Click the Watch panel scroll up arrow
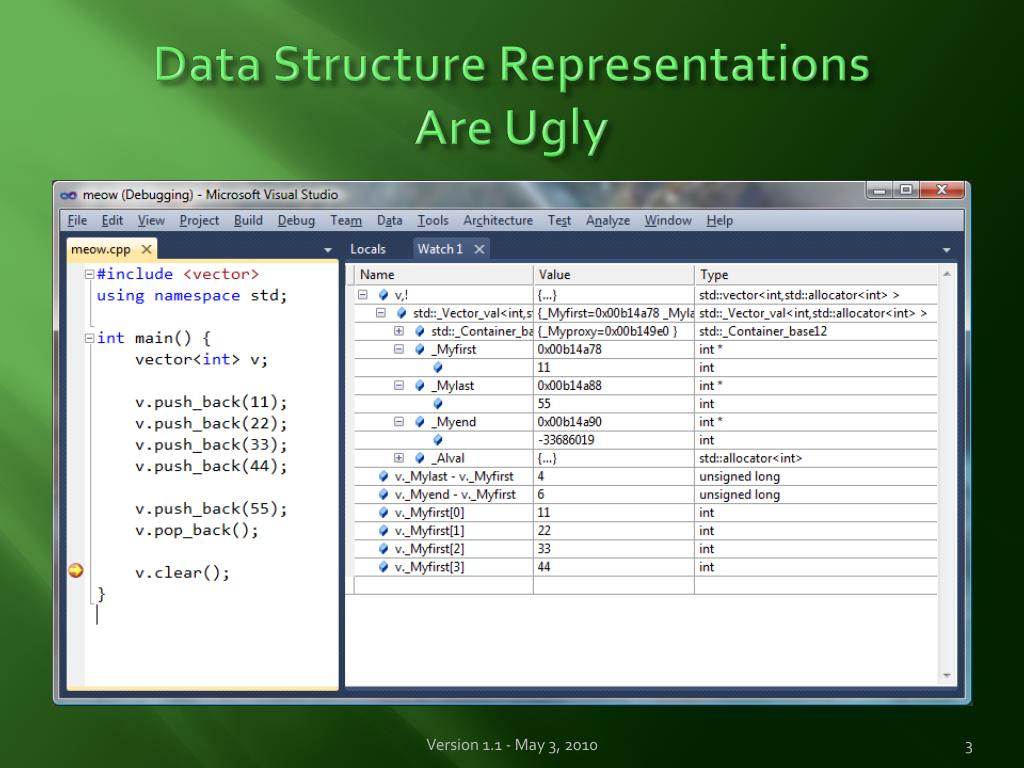 point(947,274)
